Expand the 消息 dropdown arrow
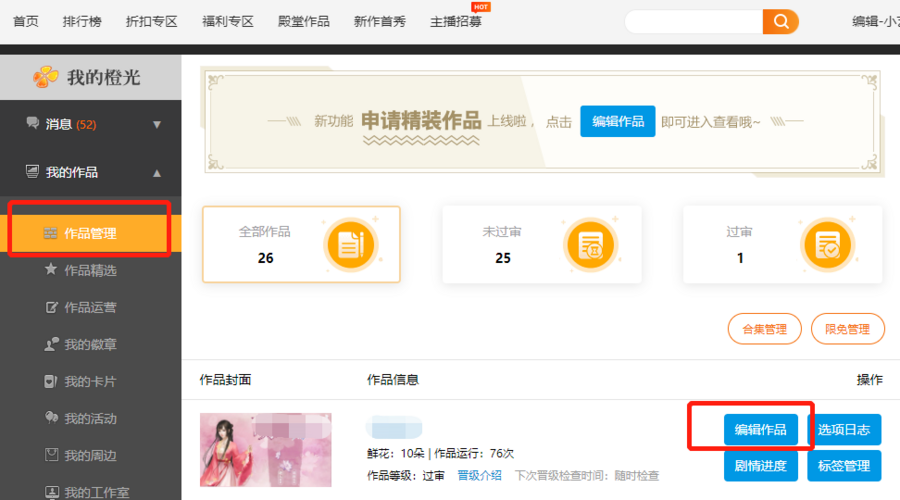Image resolution: width=900 pixels, height=500 pixels. pos(157,125)
